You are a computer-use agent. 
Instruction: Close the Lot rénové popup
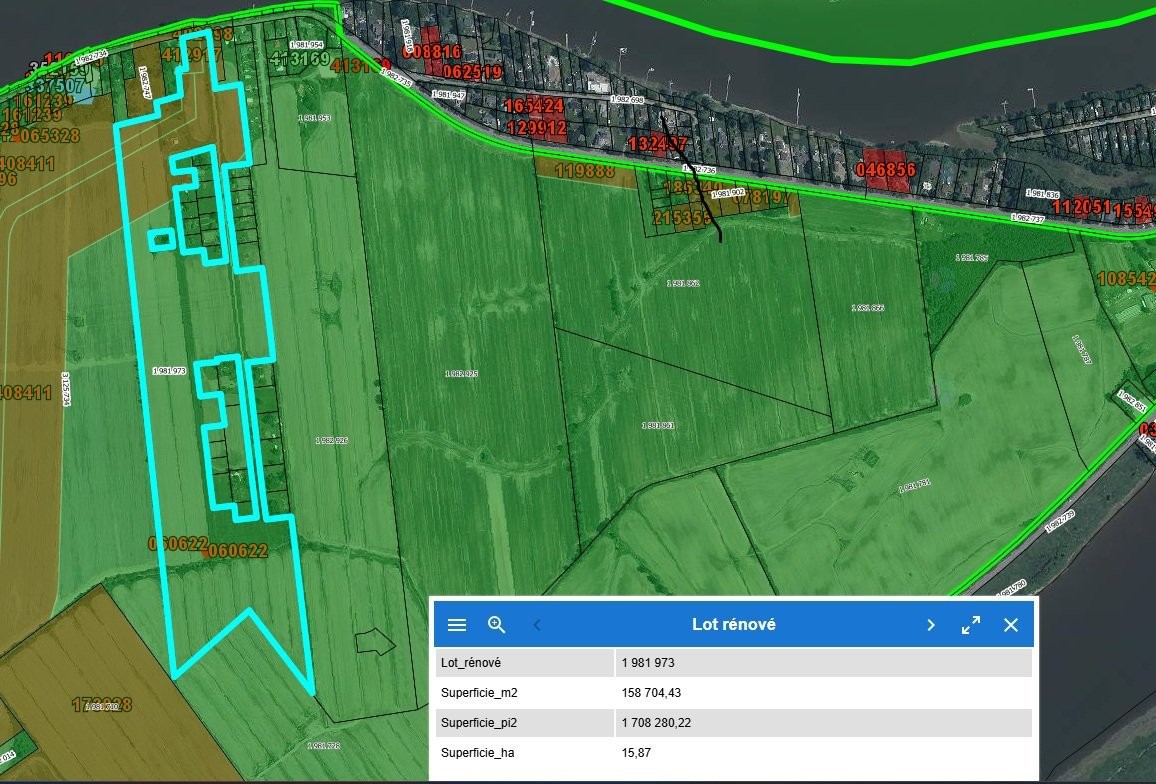click(1010, 625)
